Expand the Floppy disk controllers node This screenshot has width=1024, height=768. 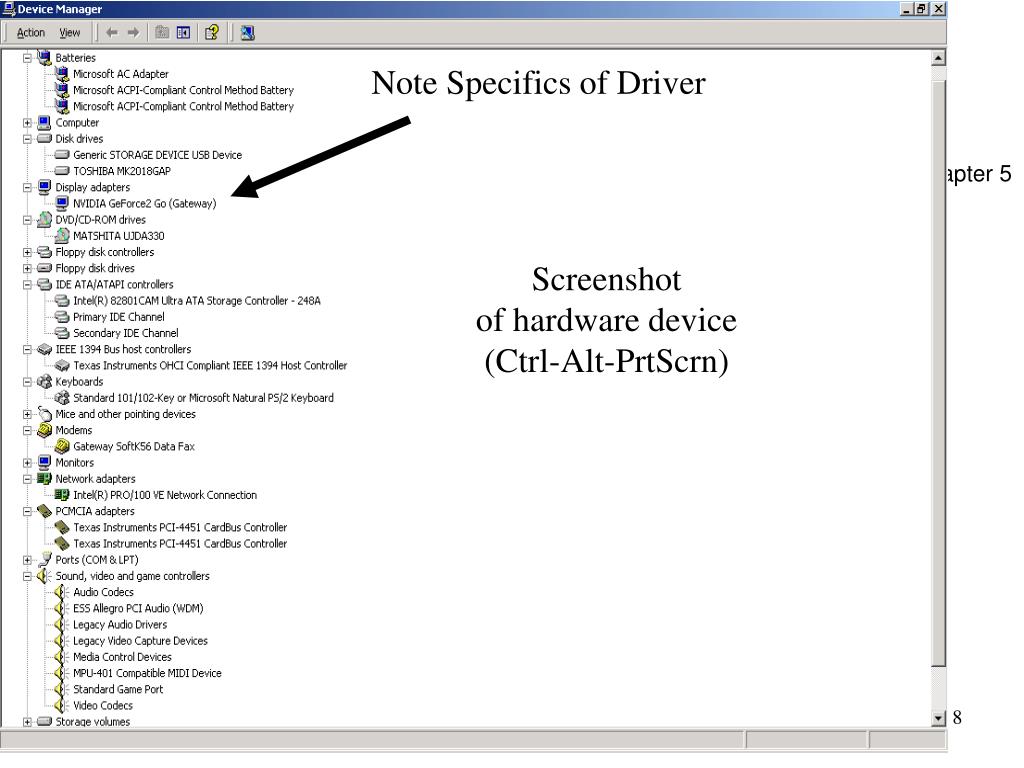point(27,252)
